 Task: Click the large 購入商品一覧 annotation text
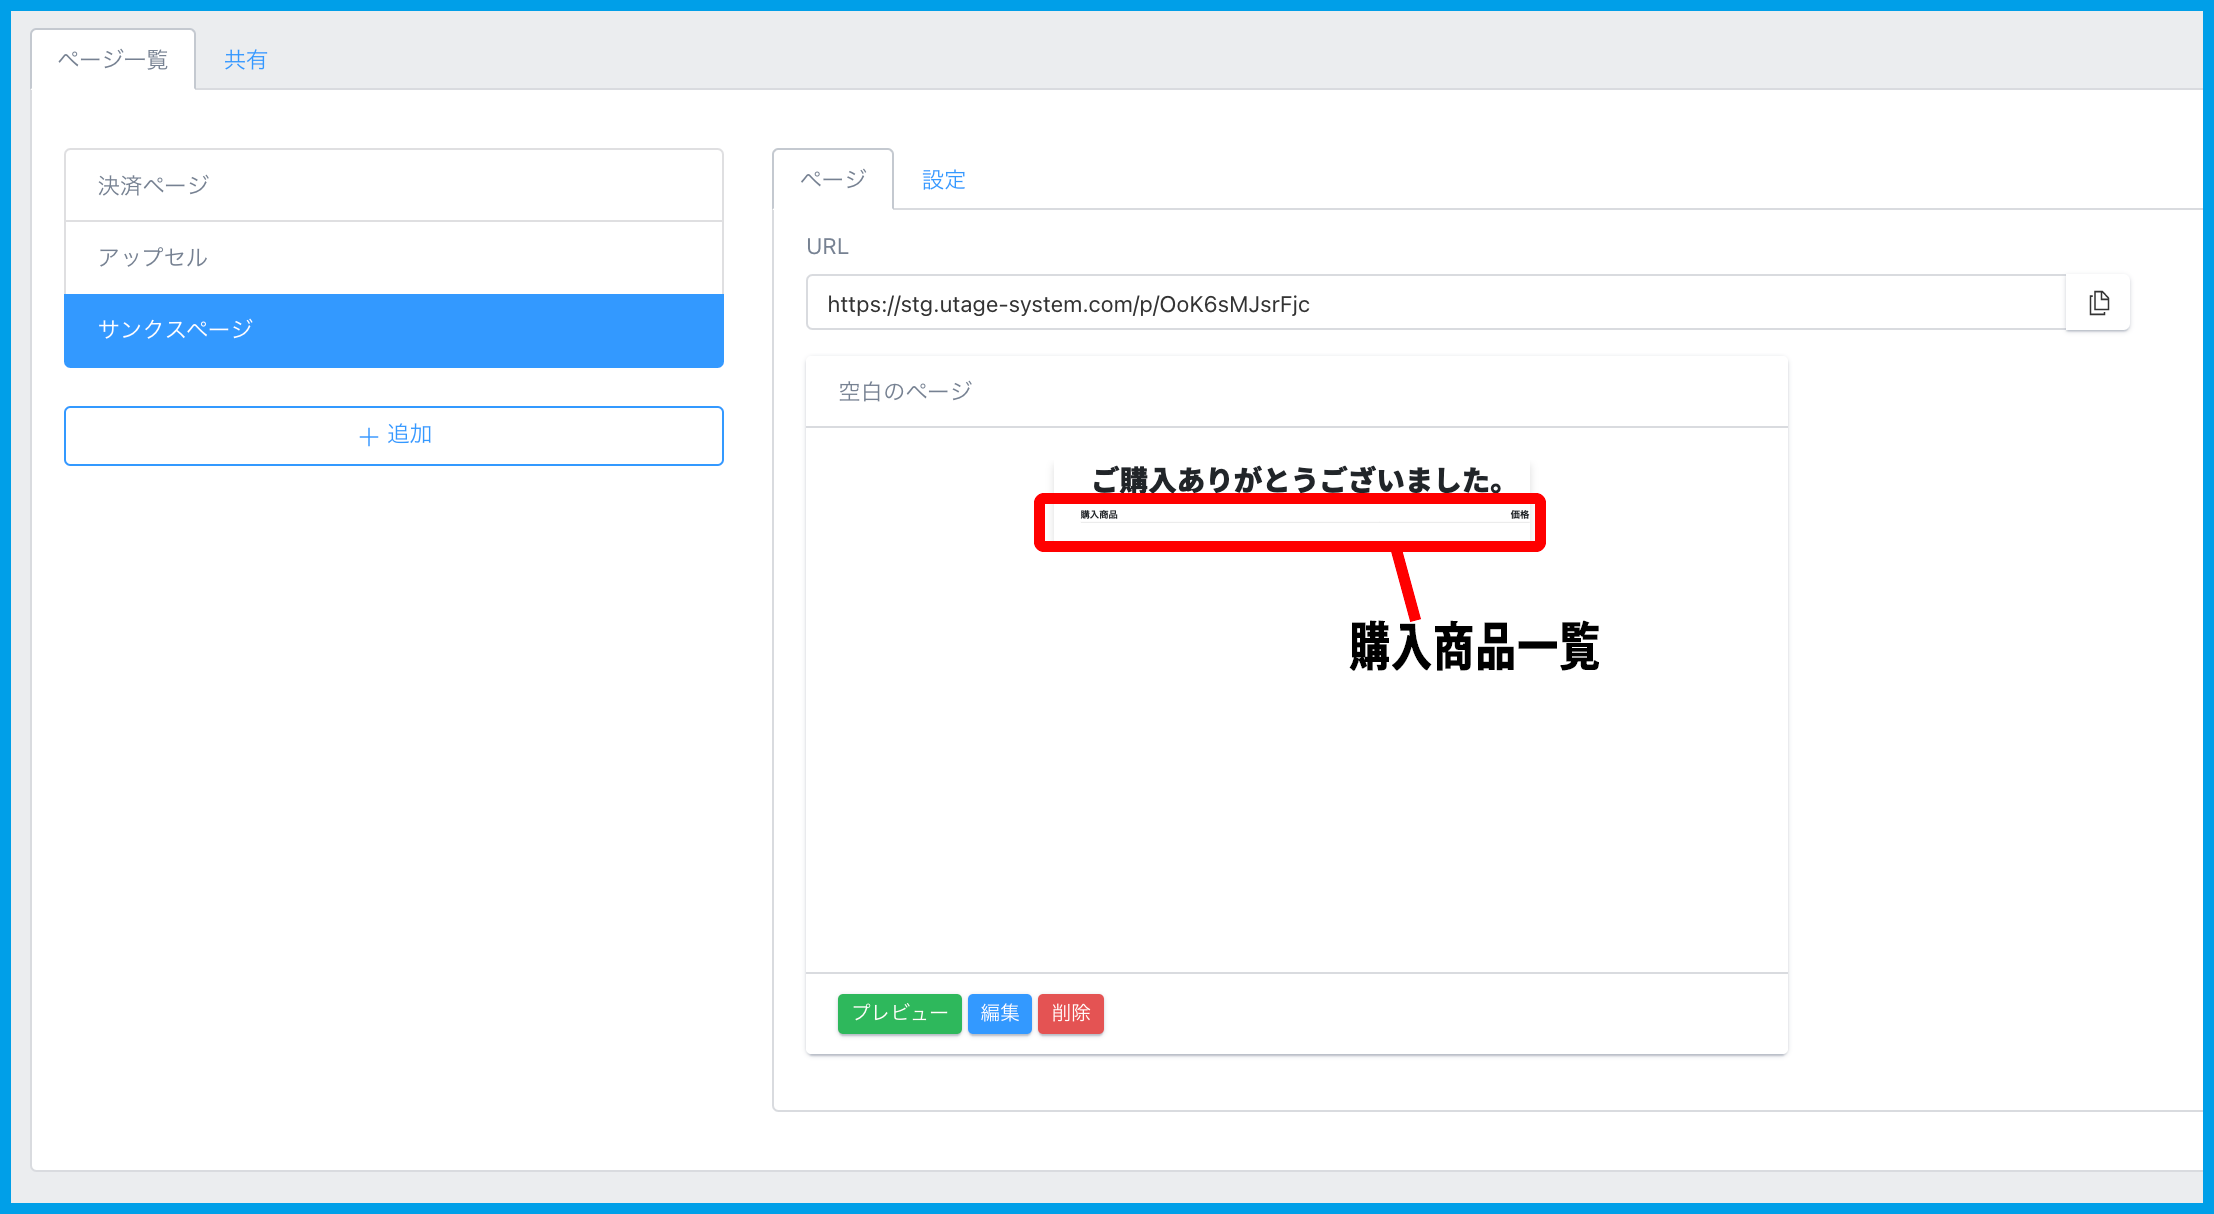[1474, 647]
